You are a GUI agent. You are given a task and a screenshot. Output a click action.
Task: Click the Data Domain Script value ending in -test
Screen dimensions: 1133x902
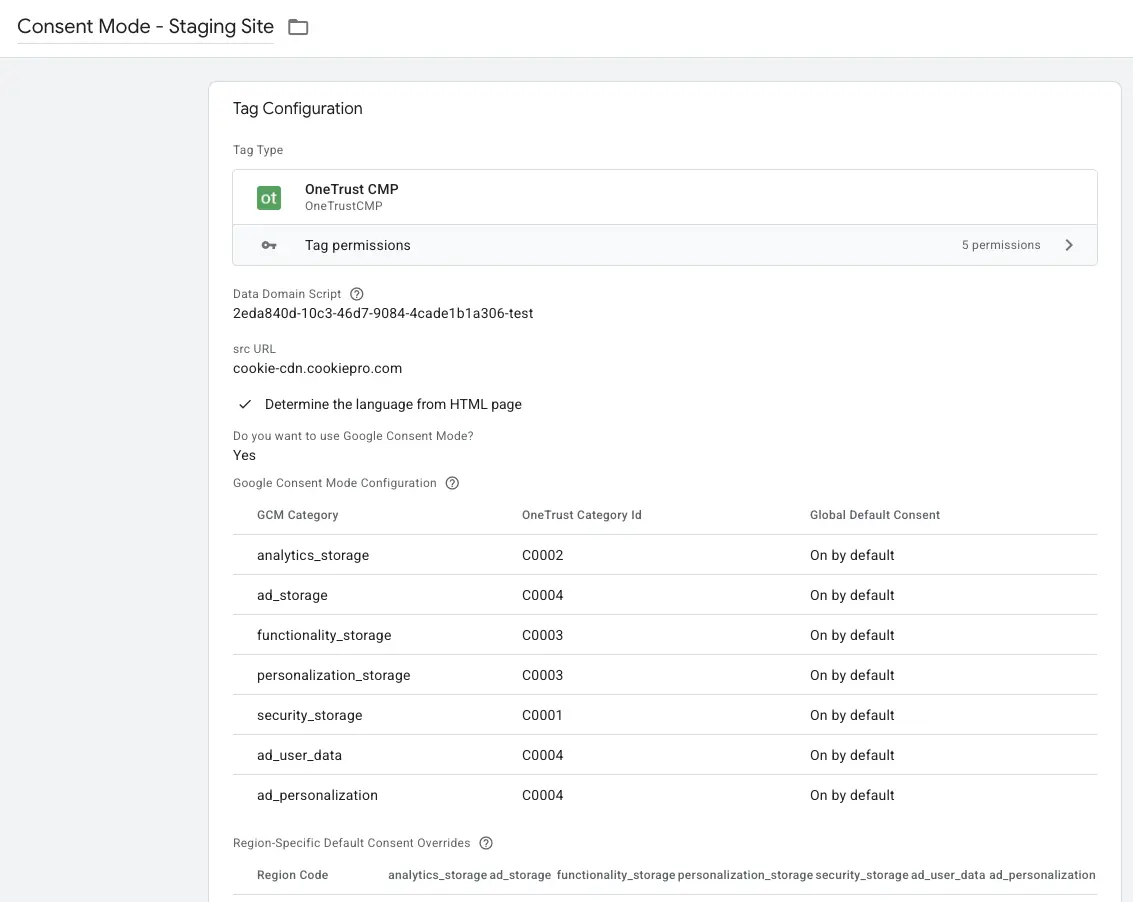point(383,314)
